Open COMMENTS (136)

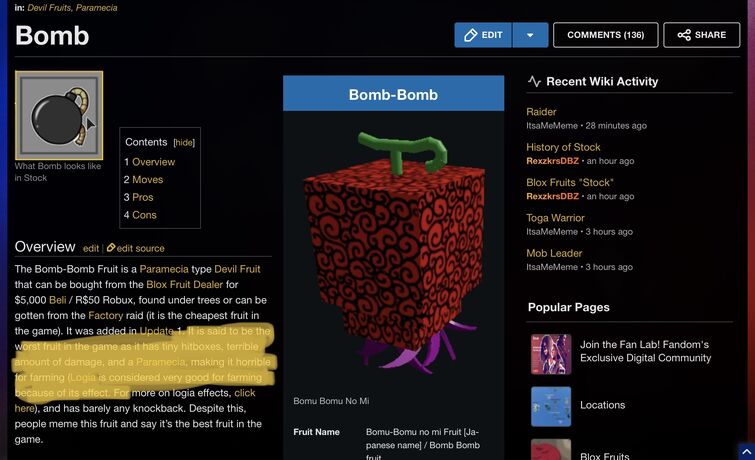coord(605,35)
